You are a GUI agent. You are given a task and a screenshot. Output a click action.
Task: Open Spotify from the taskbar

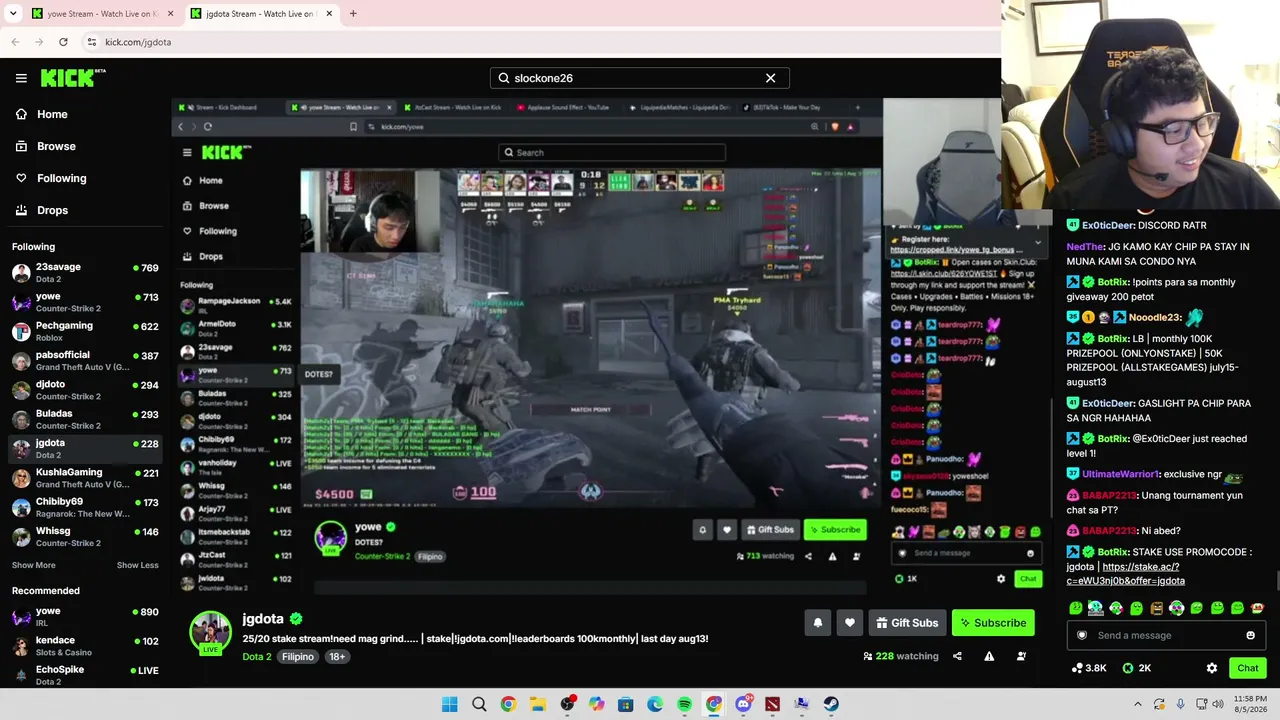pyautogui.click(x=684, y=704)
